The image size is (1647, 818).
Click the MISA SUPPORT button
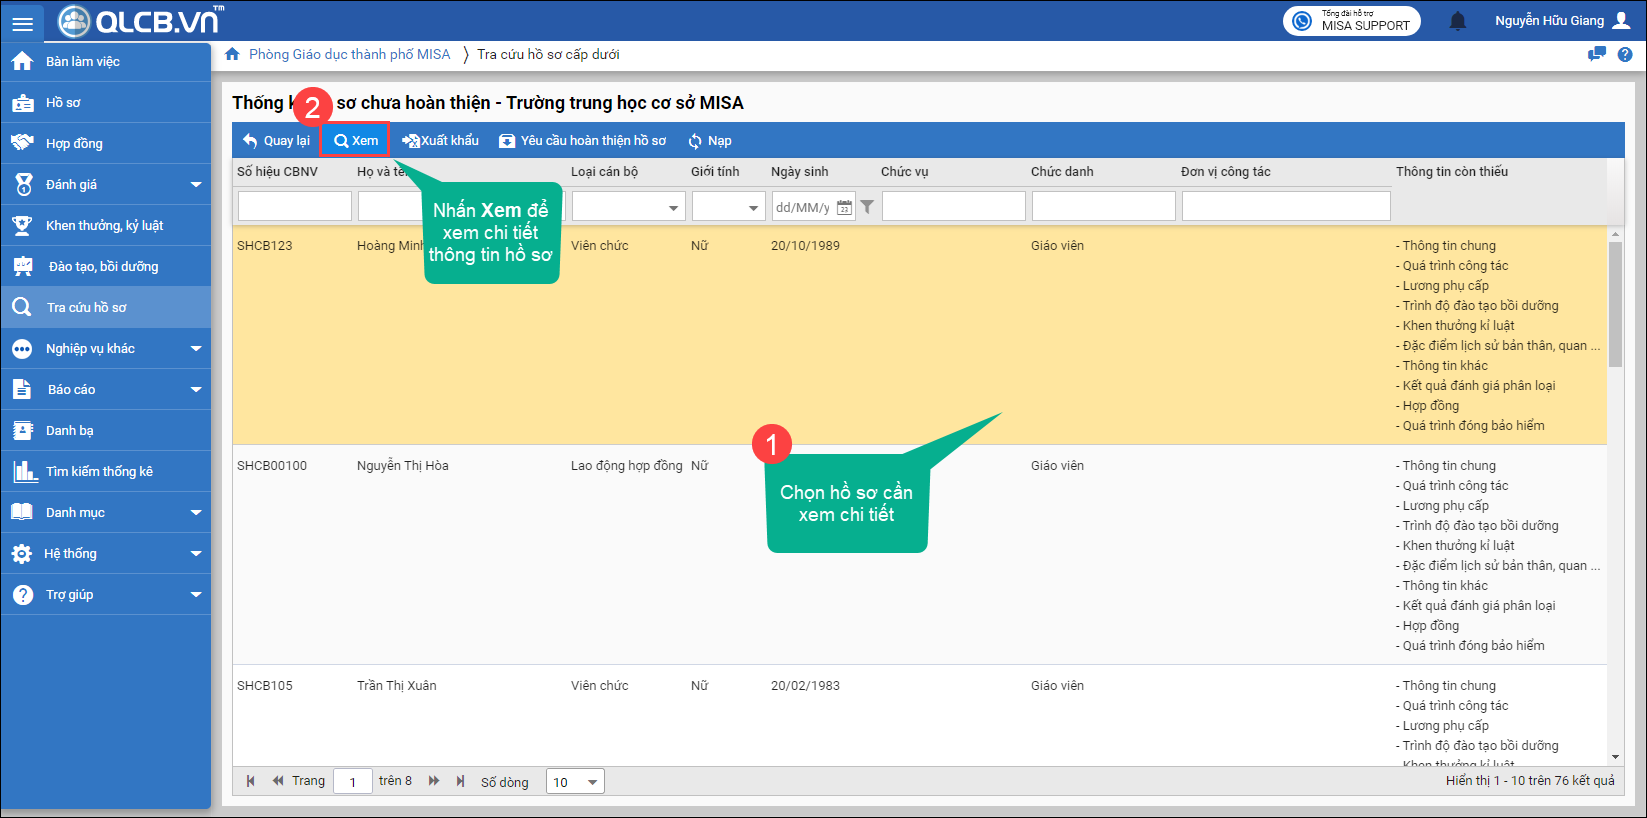click(1351, 21)
